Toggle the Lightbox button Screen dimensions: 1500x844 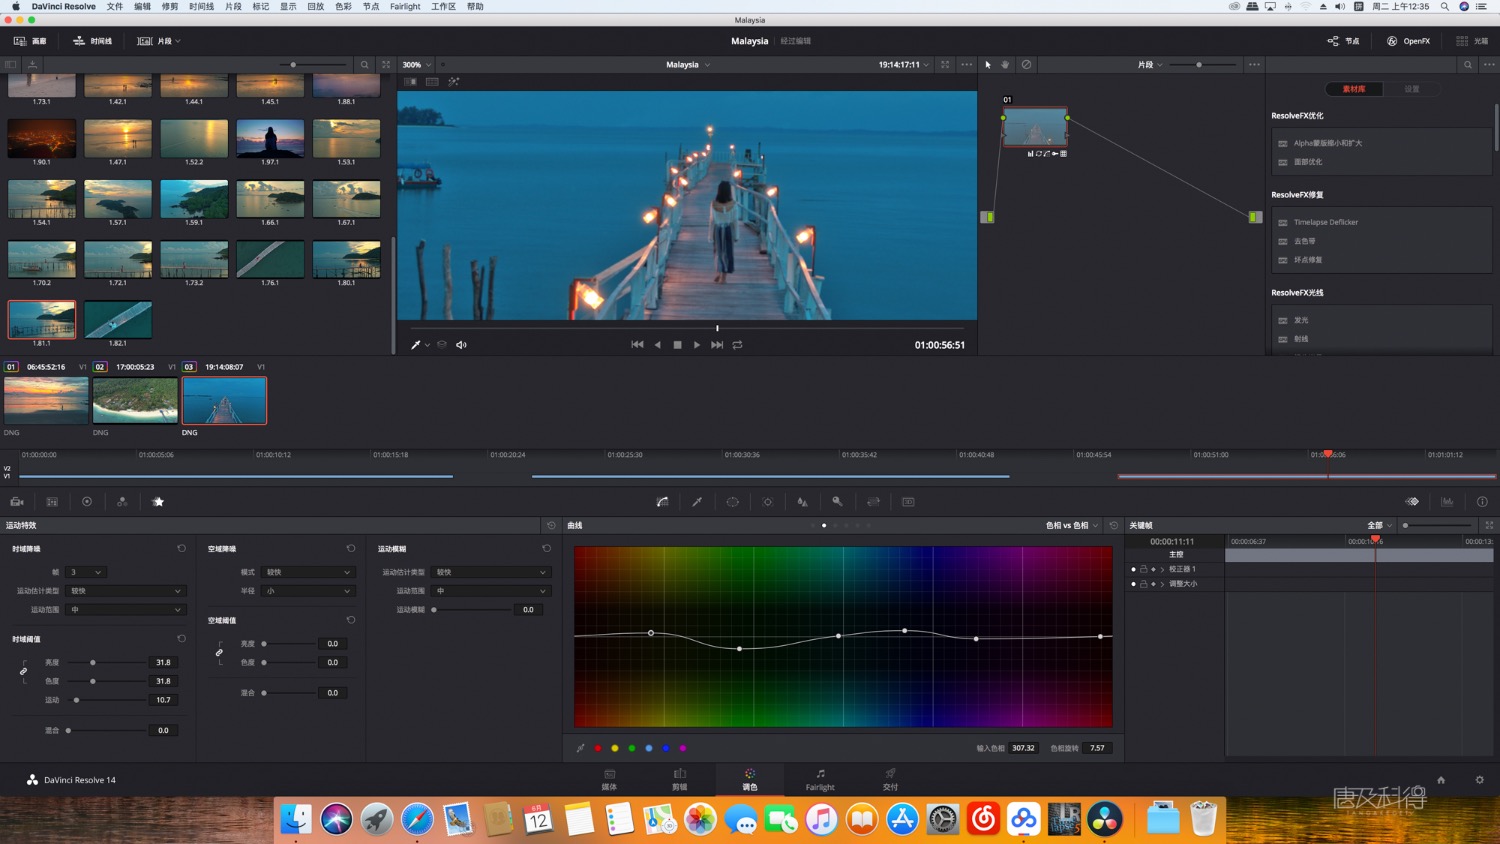[x=1472, y=41]
